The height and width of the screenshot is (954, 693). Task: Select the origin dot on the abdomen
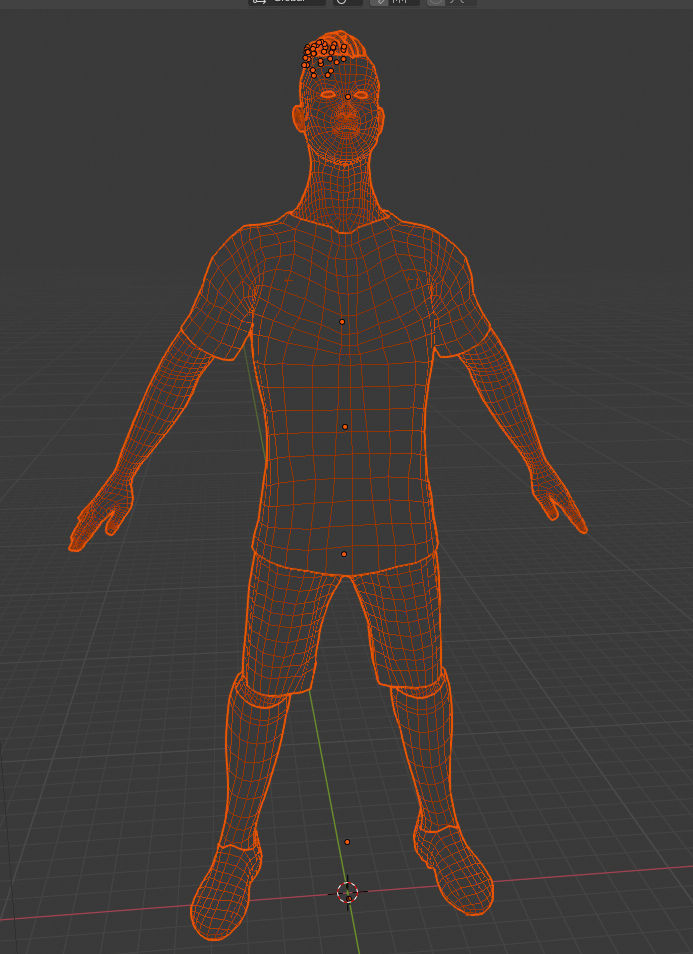(x=345, y=427)
